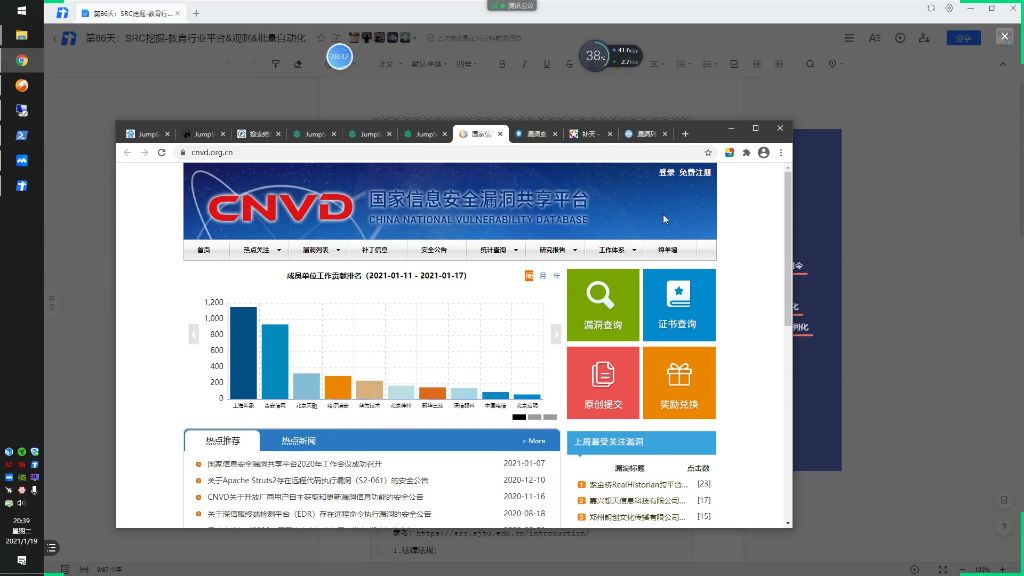Go to 首页 in site navigation
This screenshot has width=1024, height=576.
click(x=204, y=250)
